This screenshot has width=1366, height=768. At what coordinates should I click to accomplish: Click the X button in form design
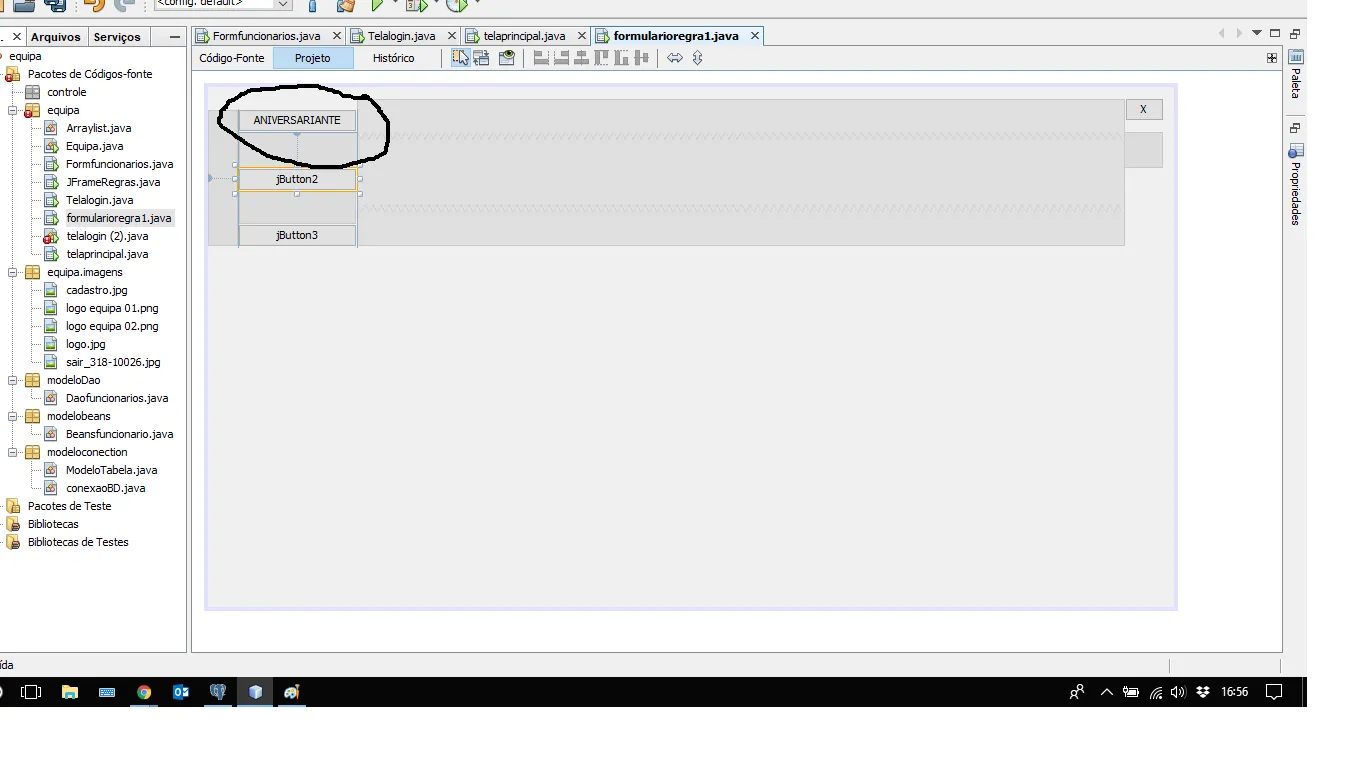(x=1143, y=110)
